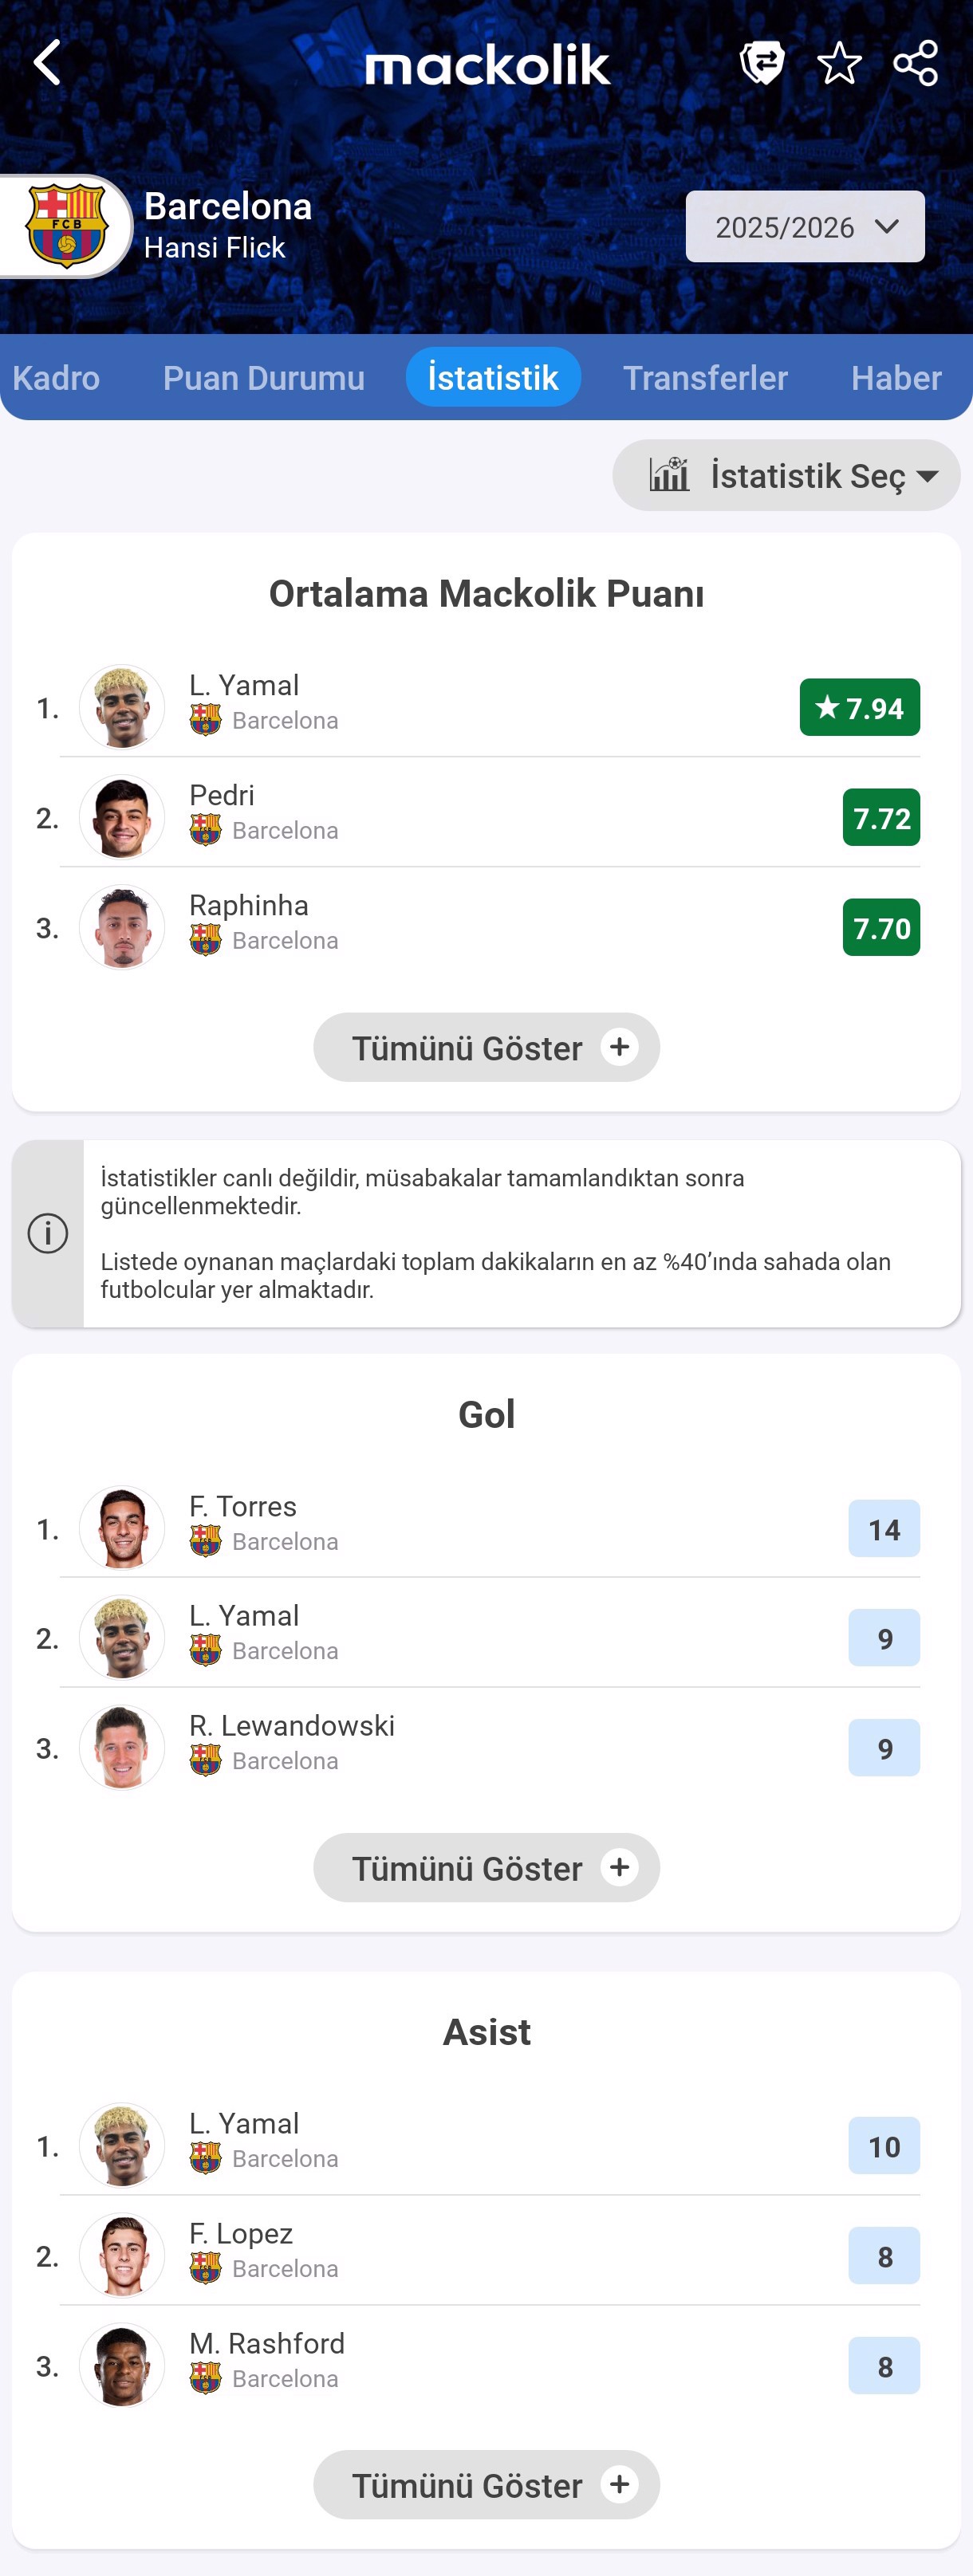
Task: Tap M. Rashford's player photo
Action: [122, 2365]
